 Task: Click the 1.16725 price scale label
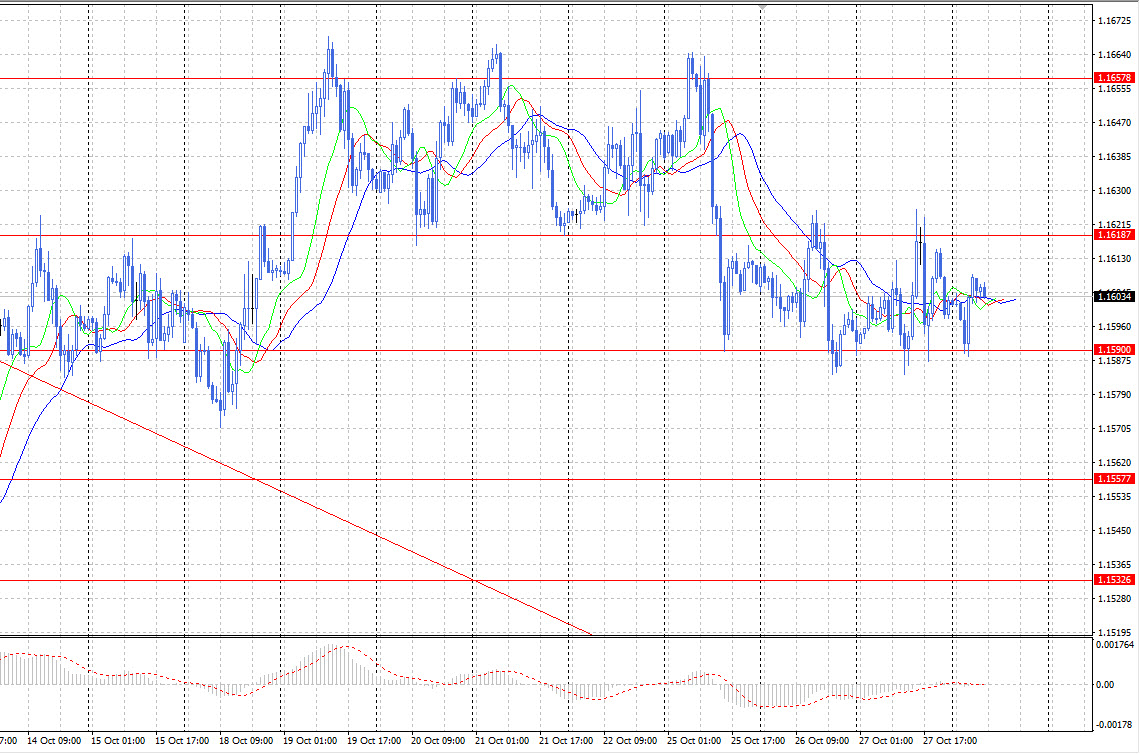point(1114,21)
